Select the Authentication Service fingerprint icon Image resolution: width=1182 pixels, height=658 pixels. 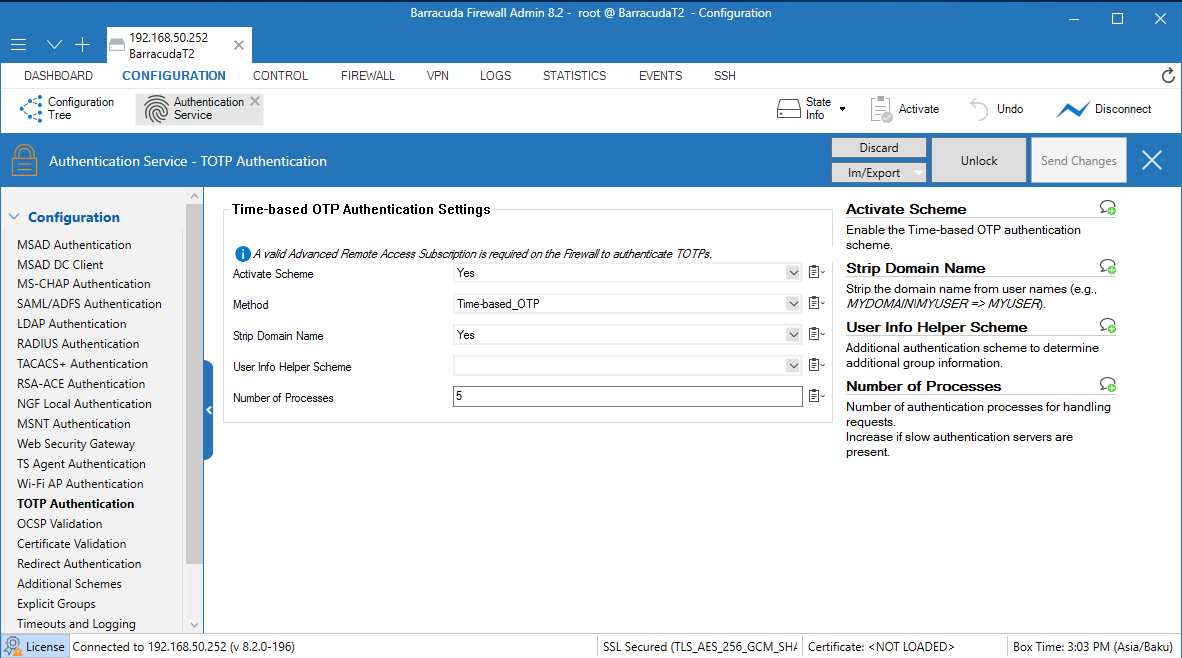click(156, 109)
